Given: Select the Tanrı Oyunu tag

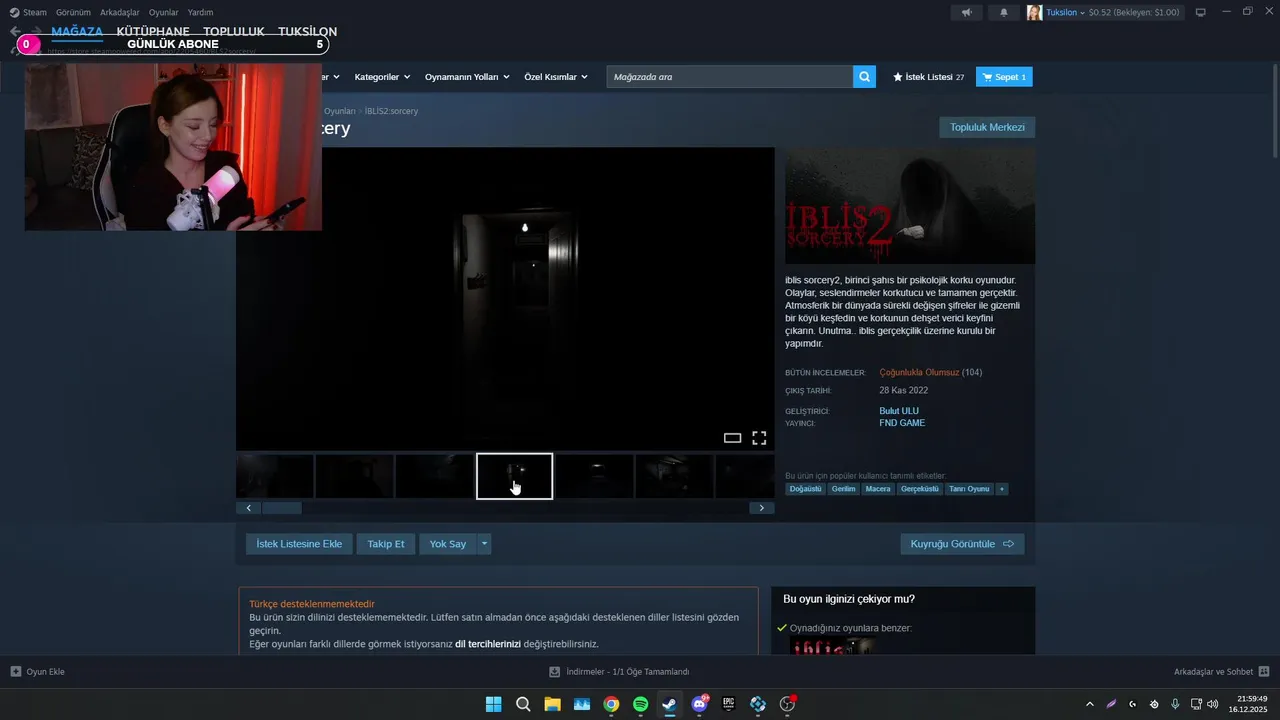Looking at the screenshot, I should click(969, 489).
